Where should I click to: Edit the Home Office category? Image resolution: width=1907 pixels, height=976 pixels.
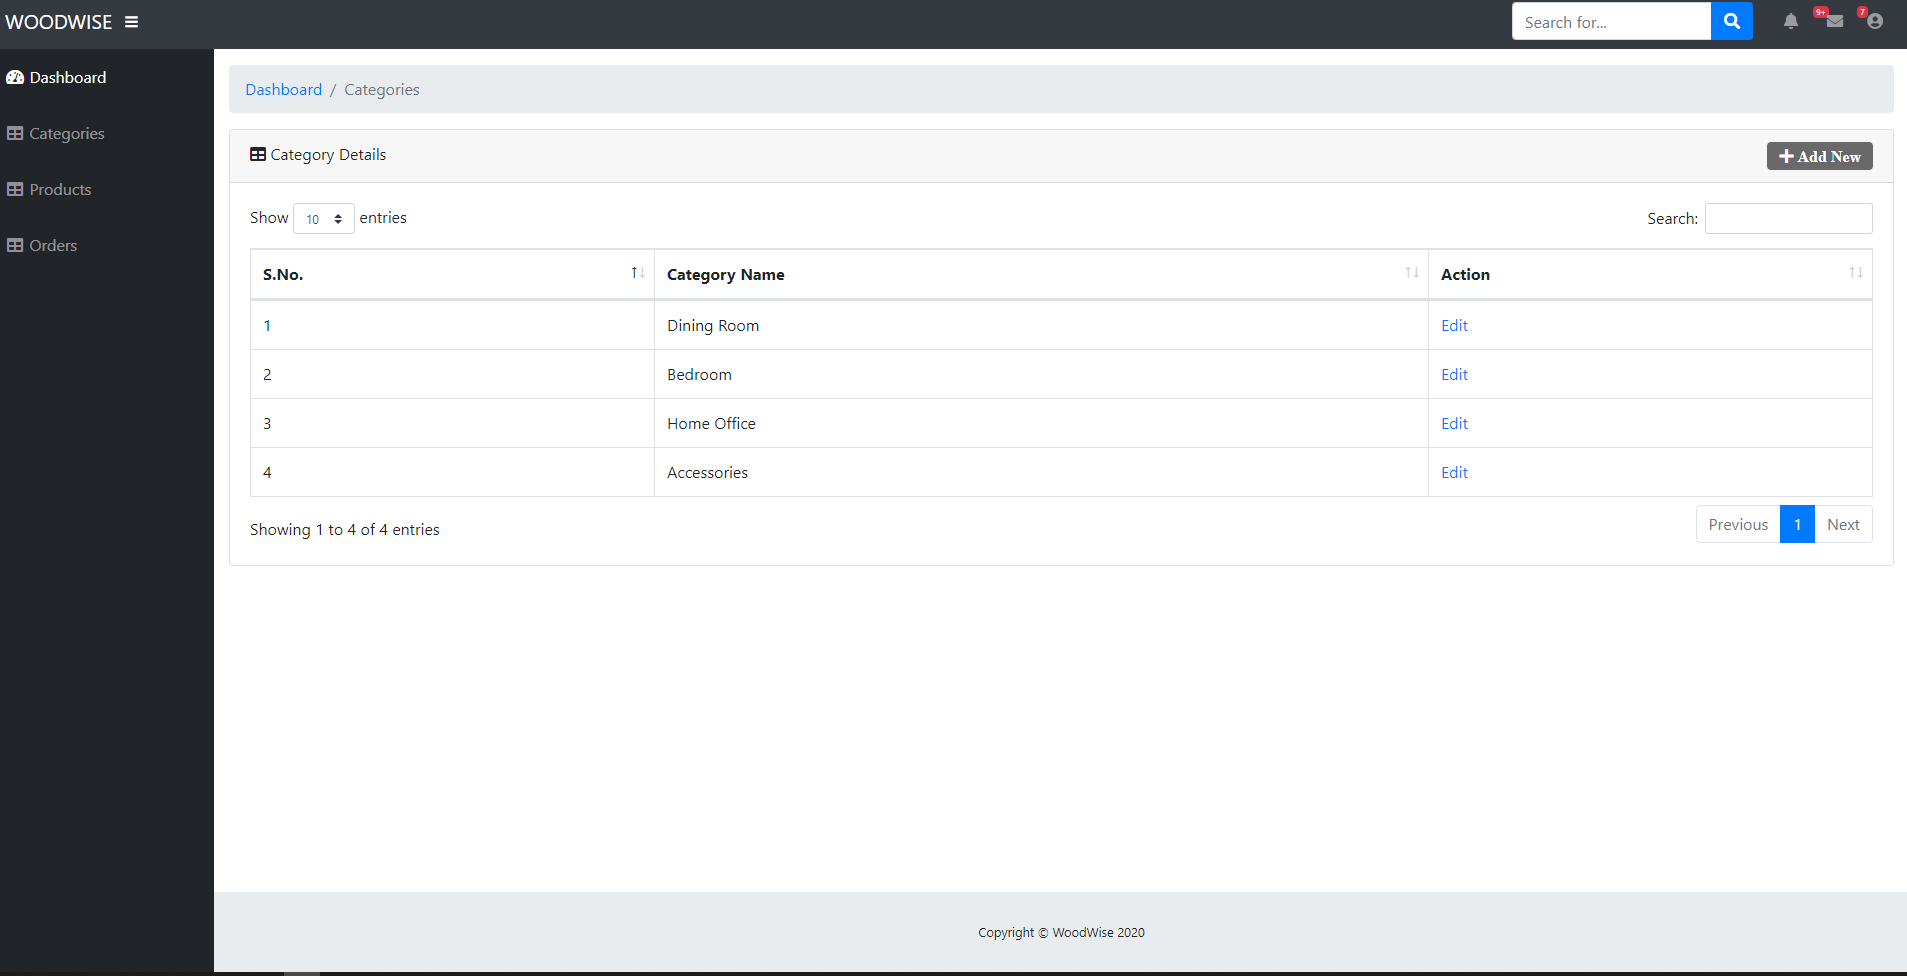[x=1454, y=424]
